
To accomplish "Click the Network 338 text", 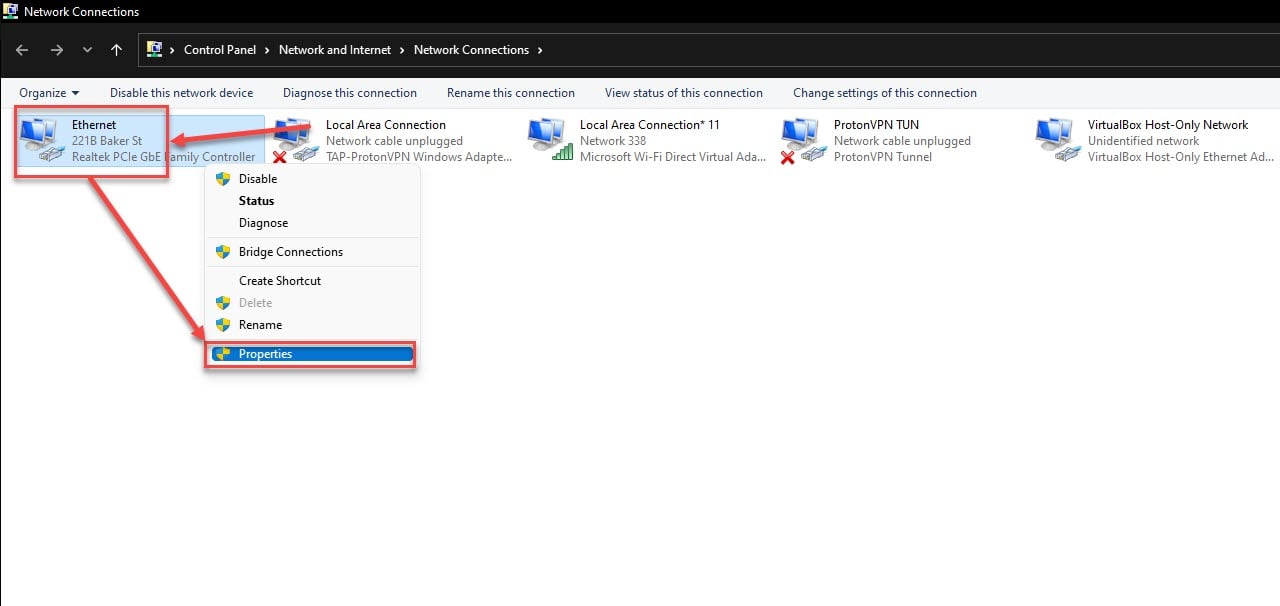I will [613, 141].
